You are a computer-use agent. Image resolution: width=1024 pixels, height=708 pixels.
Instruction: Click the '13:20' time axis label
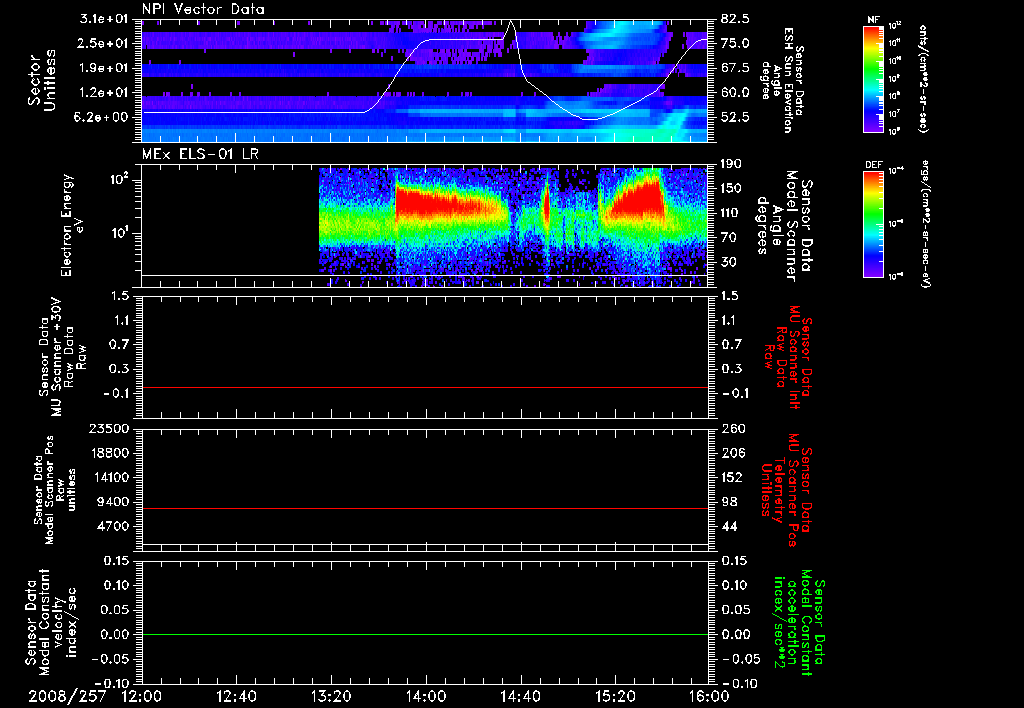tap(331, 696)
